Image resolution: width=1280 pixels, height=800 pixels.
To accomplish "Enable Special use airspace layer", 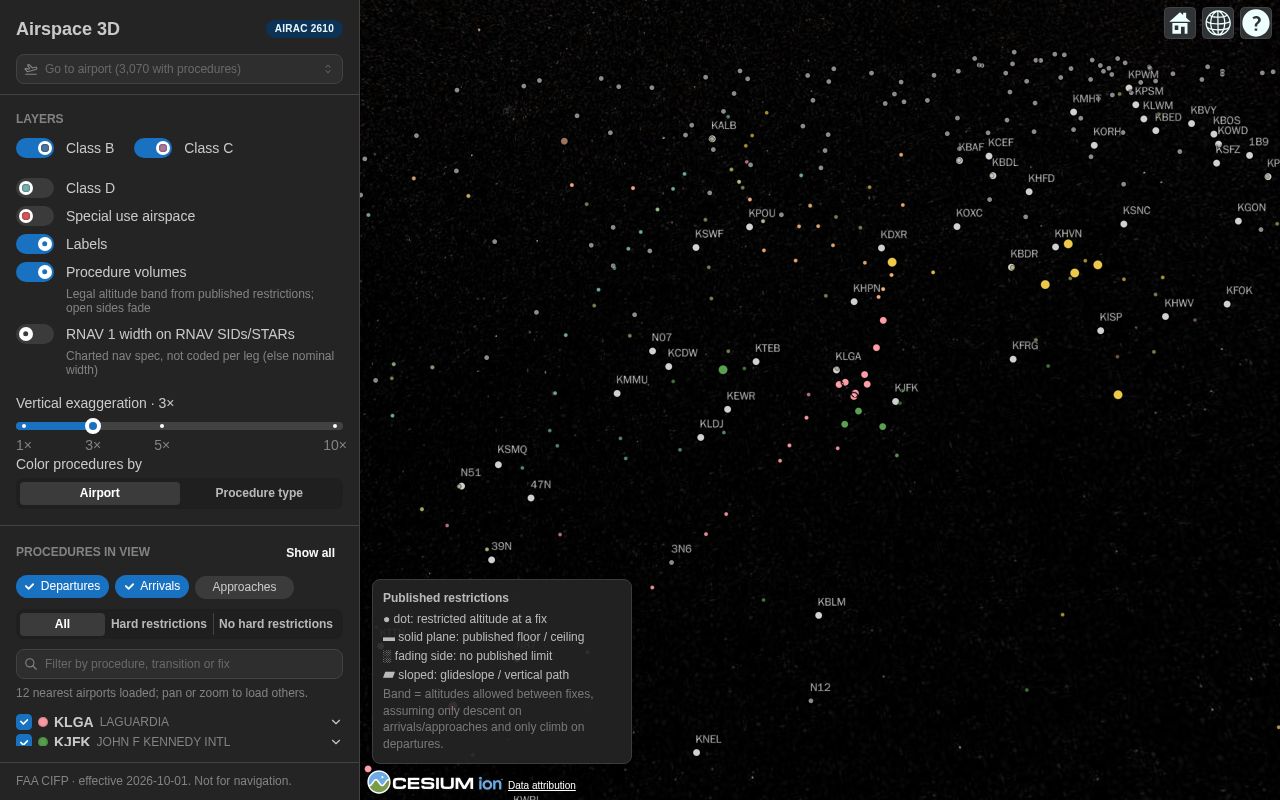I will [x=35, y=216].
